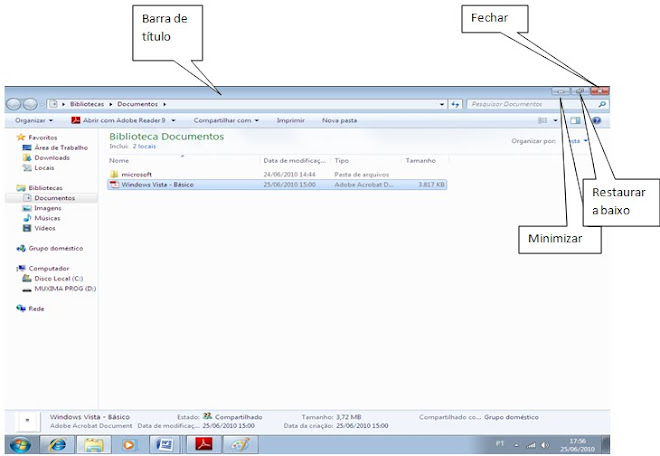Click the 3.817 KB size cell
The image size is (660, 456).
click(x=431, y=184)
